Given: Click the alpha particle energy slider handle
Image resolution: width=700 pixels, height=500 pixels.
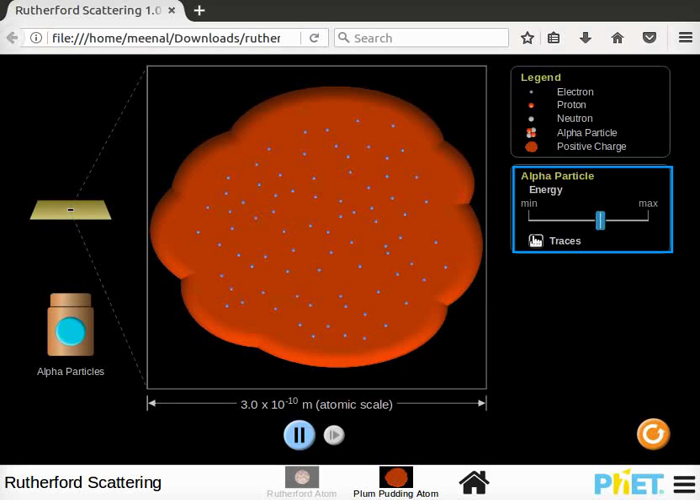Looking at the screenshot, I should click(x=600, y=220).
